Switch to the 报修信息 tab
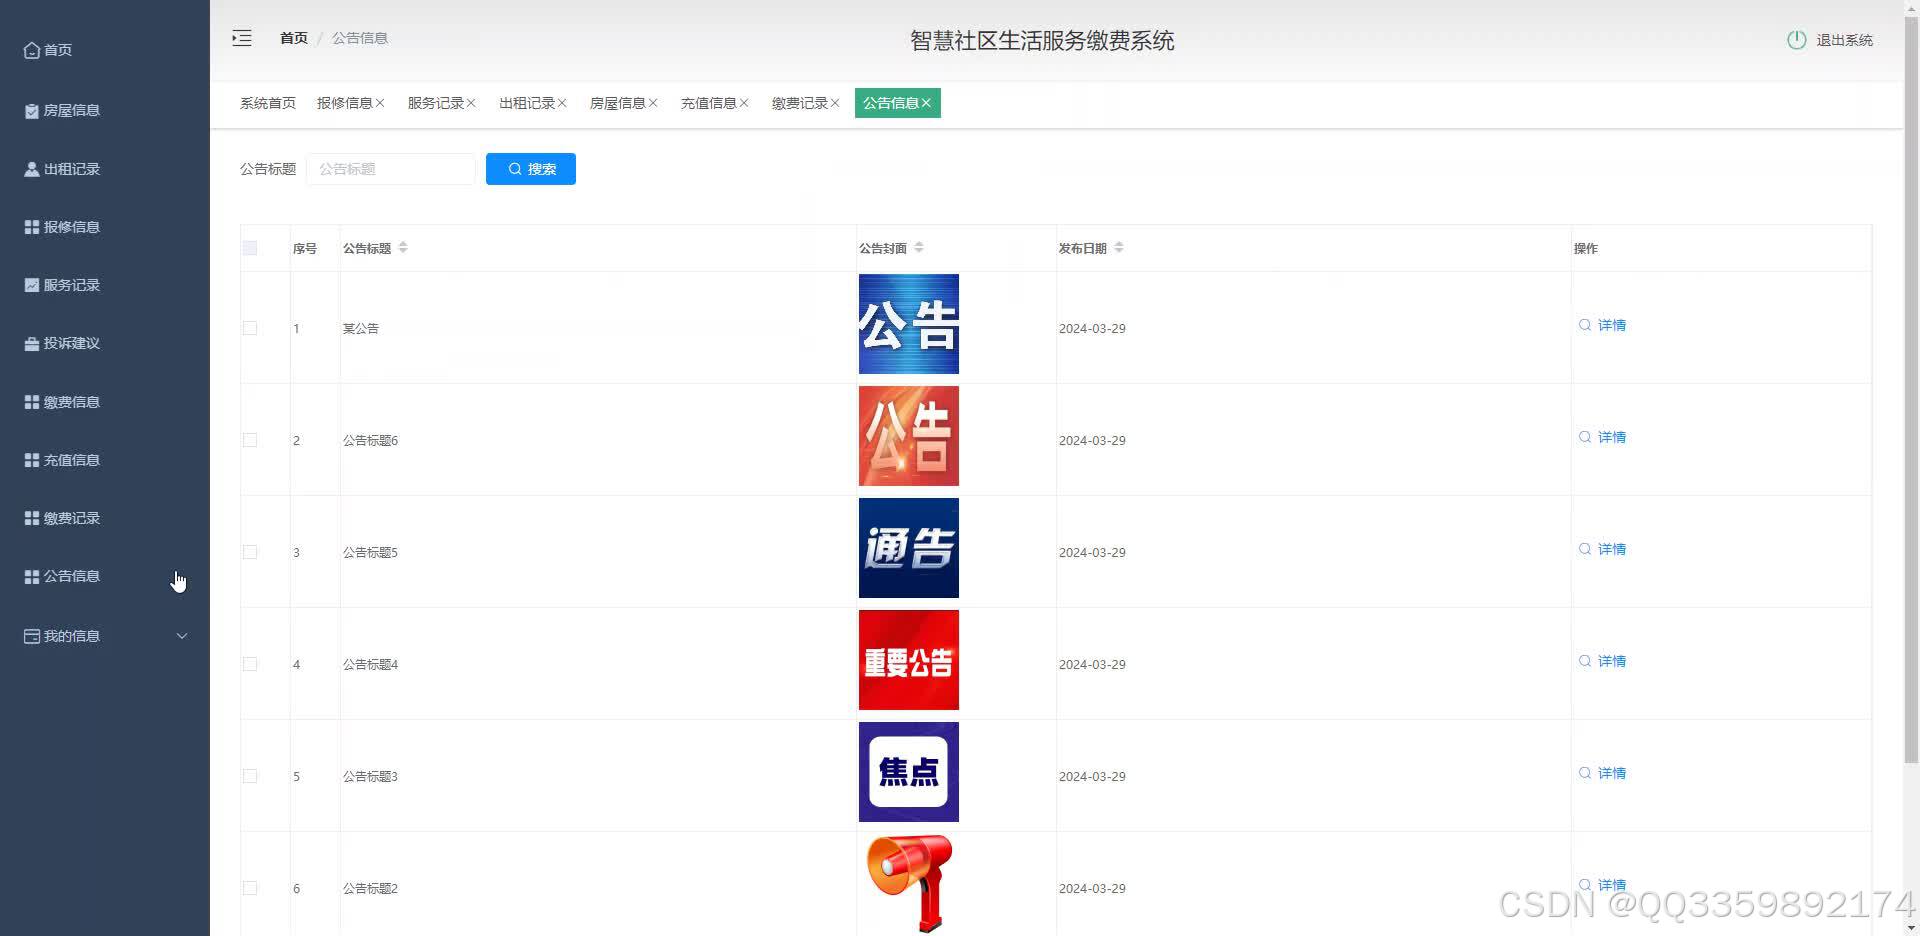 345,103
